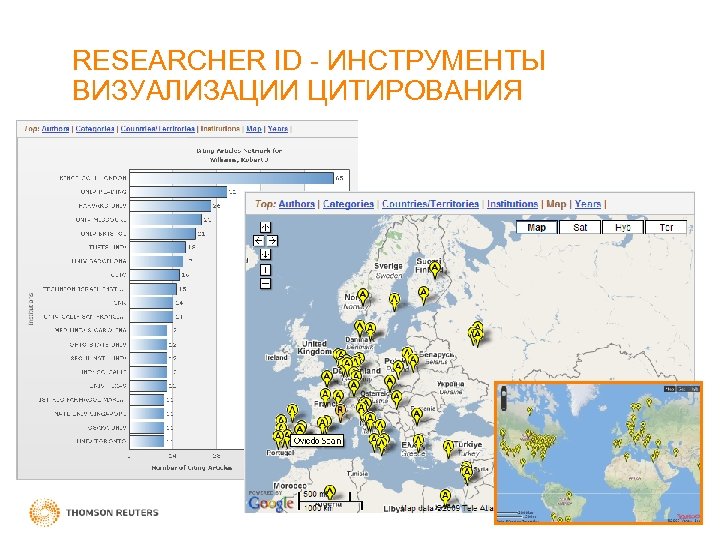Switch map view to Sat imagery

pos(580,227)
